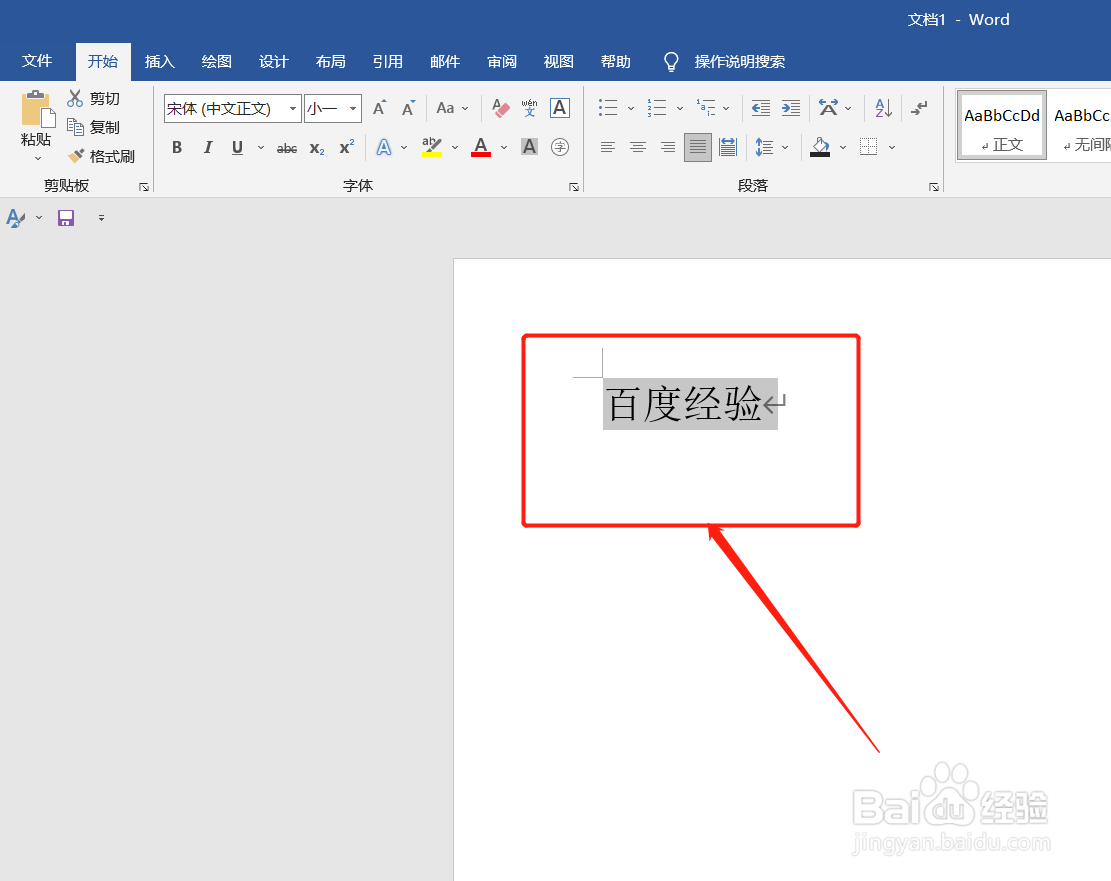Toggle strikethrough formatting
Screen dimensions: 1111x881
pos(287,148)
